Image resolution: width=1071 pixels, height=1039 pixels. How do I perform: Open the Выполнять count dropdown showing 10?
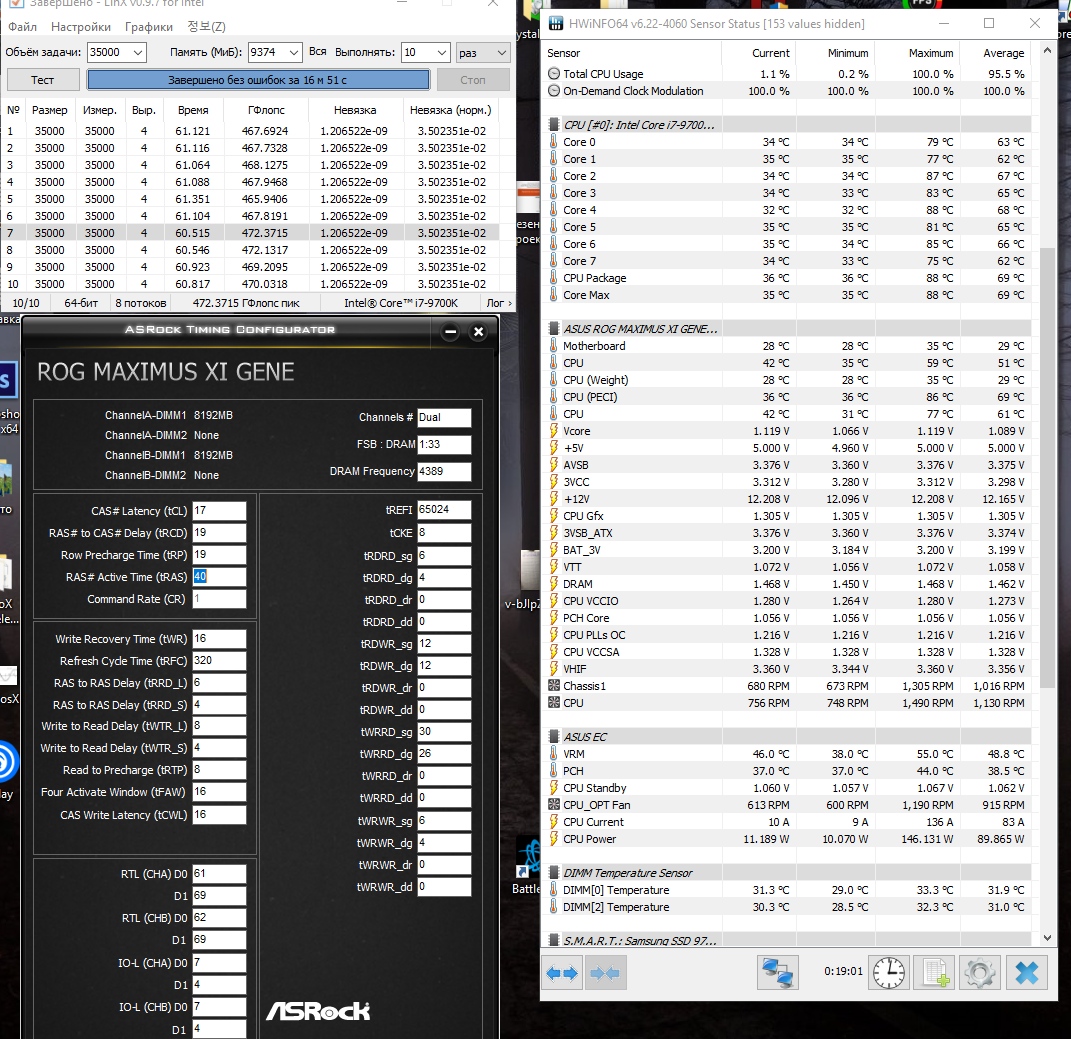point(442,53)
